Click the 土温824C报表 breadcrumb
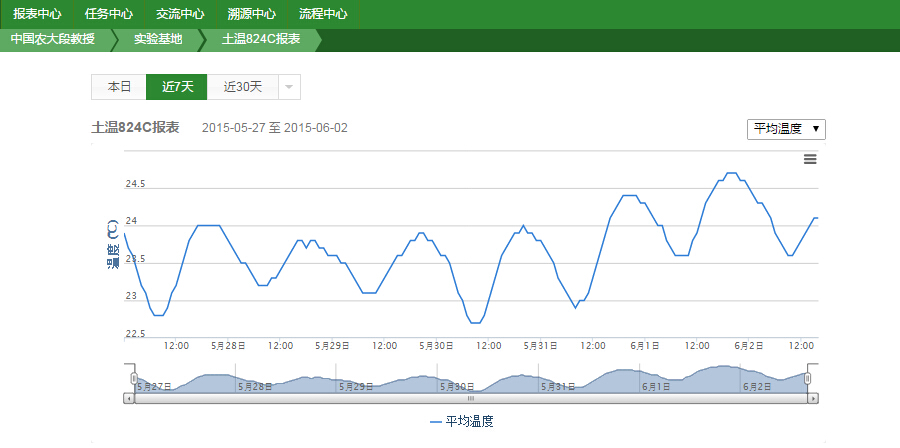The height and width of the screenshot is (448, 900). pyautogui.click(x=261, y=39)
